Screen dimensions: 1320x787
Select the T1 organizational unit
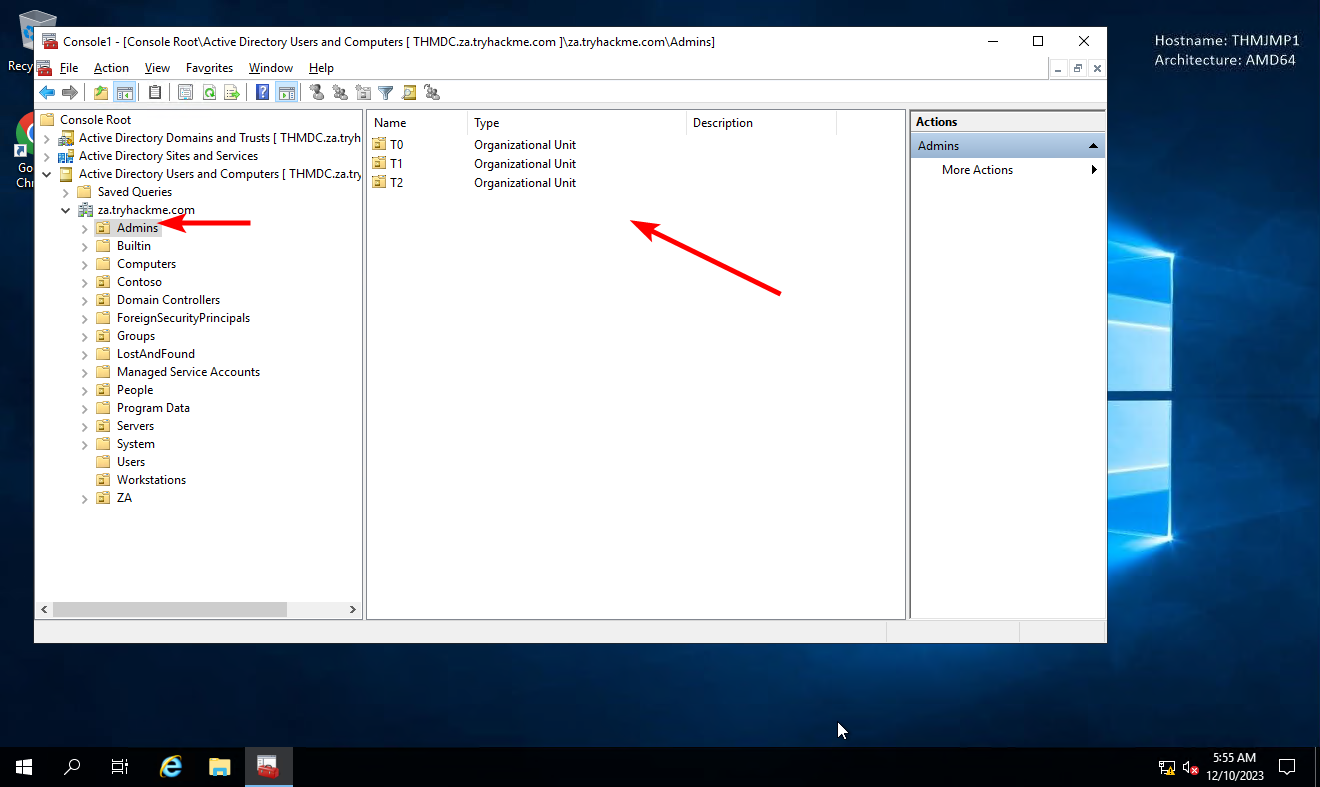tap(388, 164)
